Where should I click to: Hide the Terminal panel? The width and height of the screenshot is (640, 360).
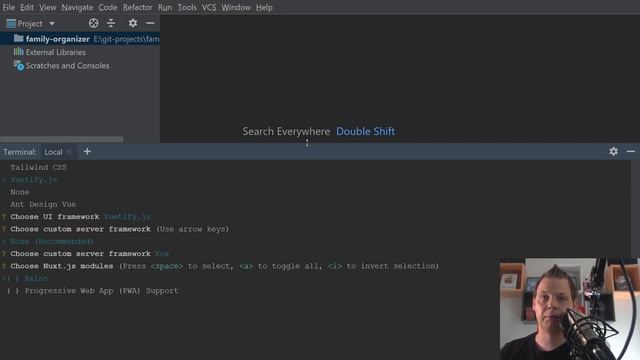[631, 151]
